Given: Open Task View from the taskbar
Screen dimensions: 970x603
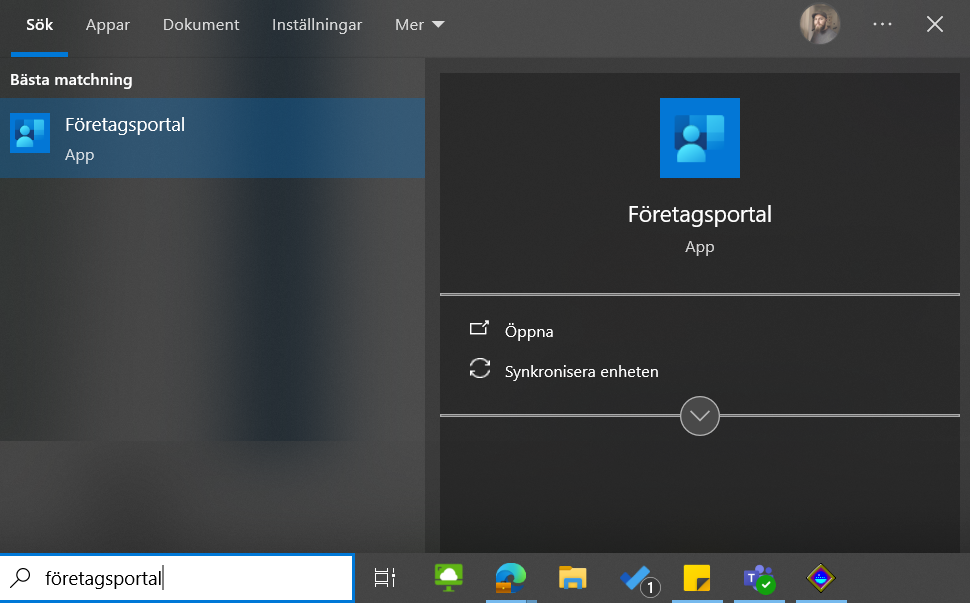Looking at the screenshot, I should [385, 578].
